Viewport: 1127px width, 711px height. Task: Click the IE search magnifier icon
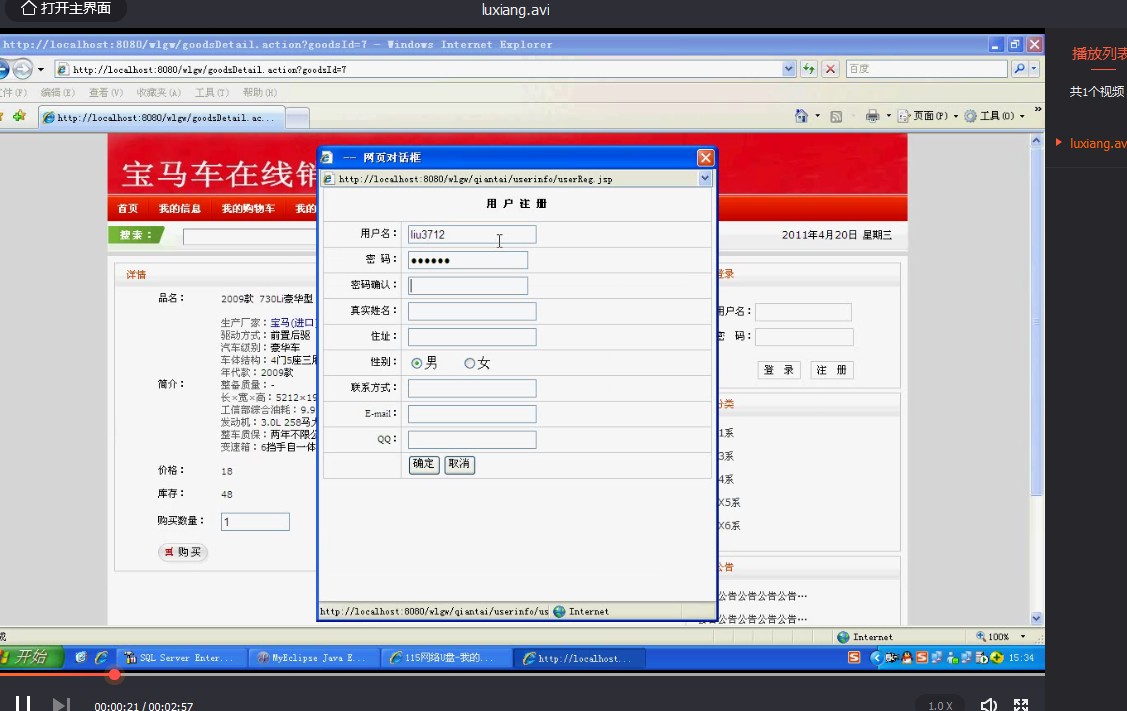pos(1019,69)
